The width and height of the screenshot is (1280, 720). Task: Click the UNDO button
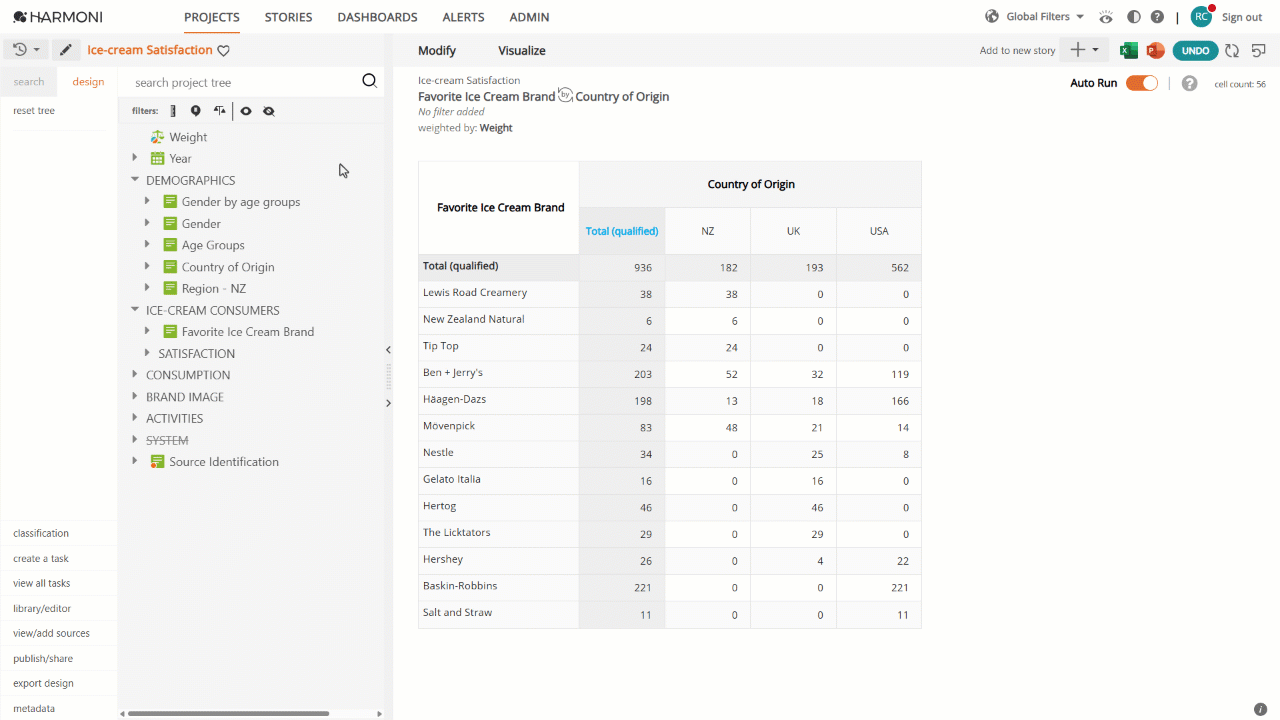(x=1195, y=50)
